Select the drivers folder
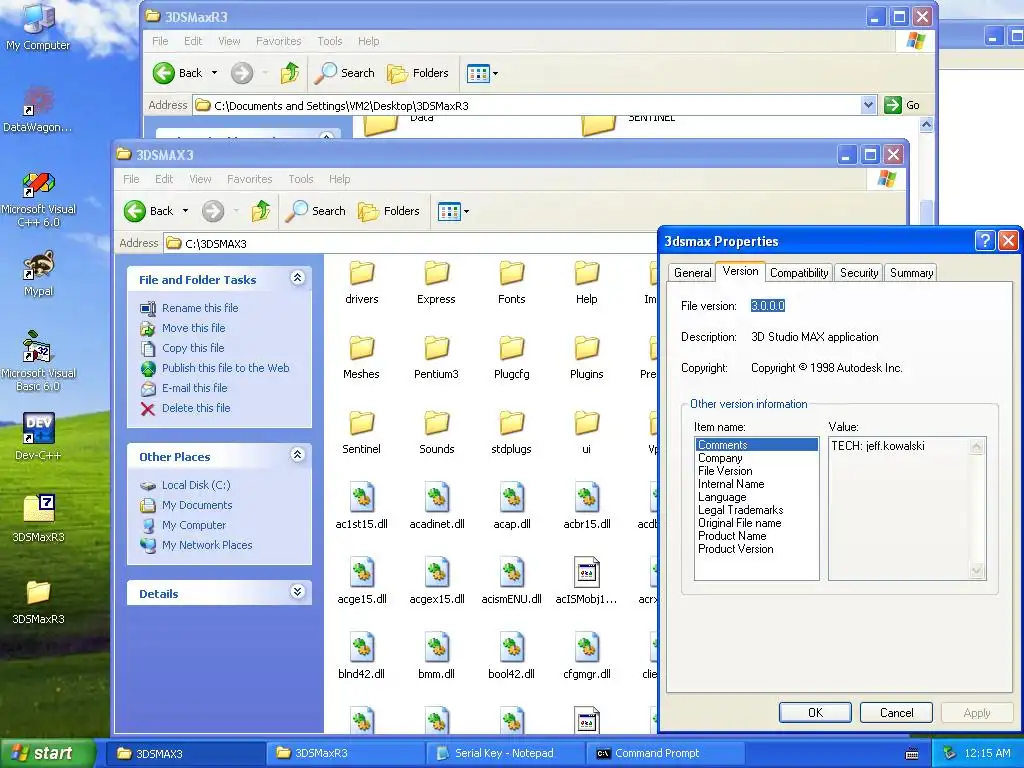 (x=361, y=283)
